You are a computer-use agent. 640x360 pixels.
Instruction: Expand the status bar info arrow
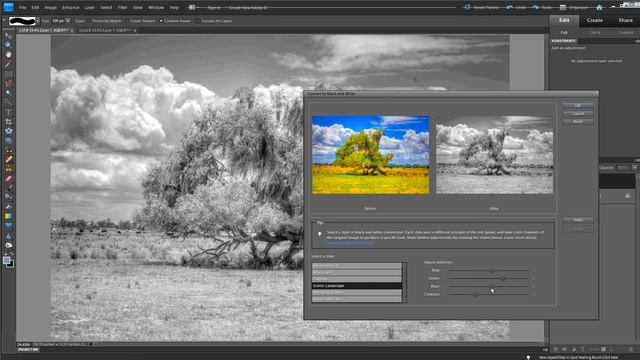pos(91,344)
